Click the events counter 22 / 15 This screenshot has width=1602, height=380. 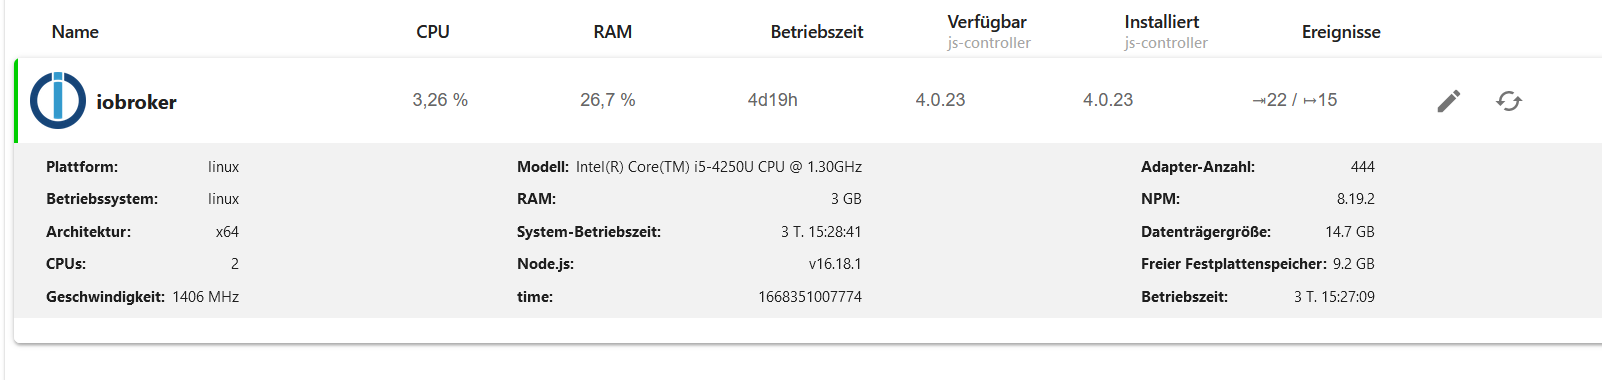point(1294,100)
